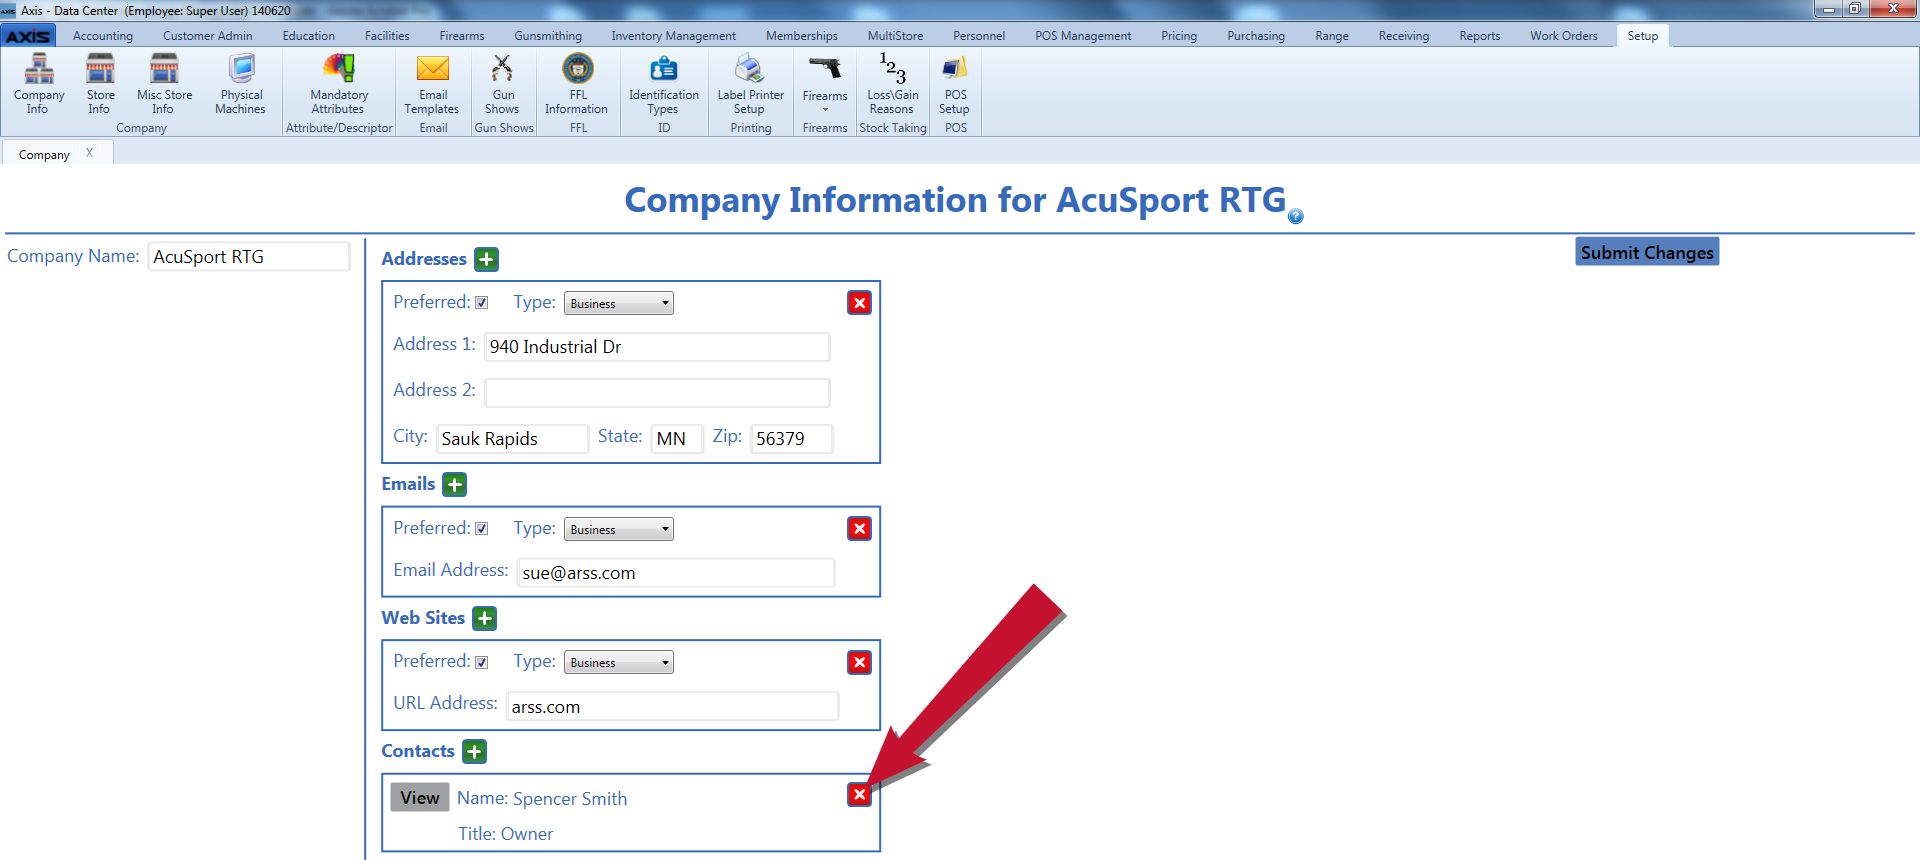Viewport: 1920px width, 860px height.
Task: Add a new address with plus icon
Action: coord(486,260)
